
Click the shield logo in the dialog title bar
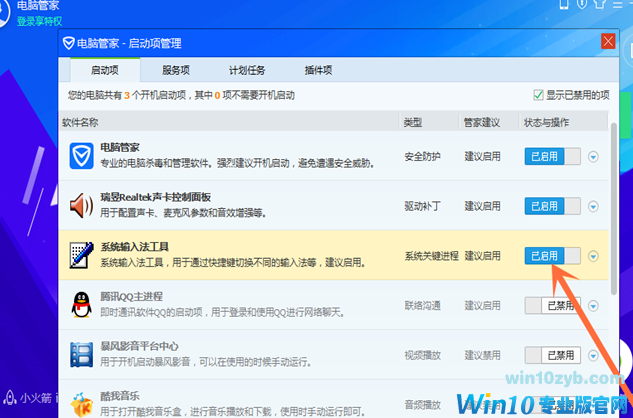(x=69, y=43)
